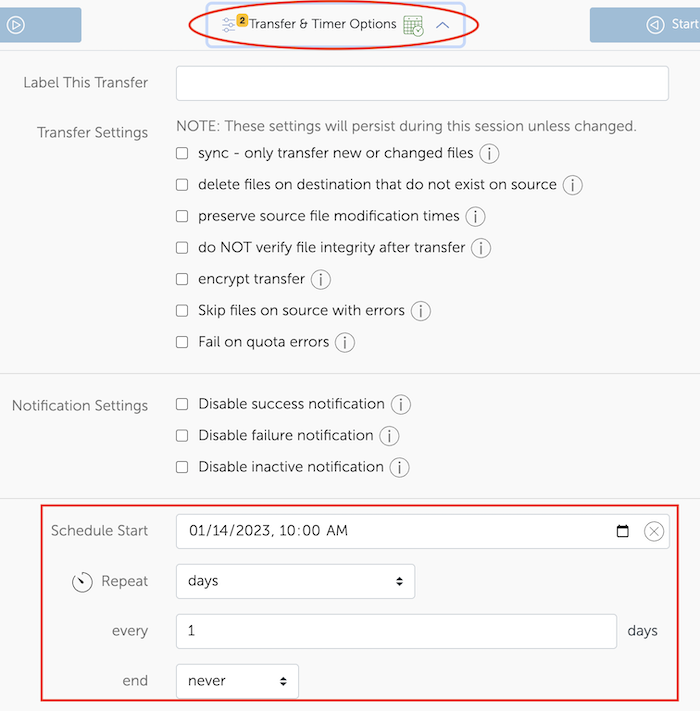The height and width of the screenshot is (711, 700).
Task: Open the Repeat interval dropdown
Action: [x=295, y=581]
